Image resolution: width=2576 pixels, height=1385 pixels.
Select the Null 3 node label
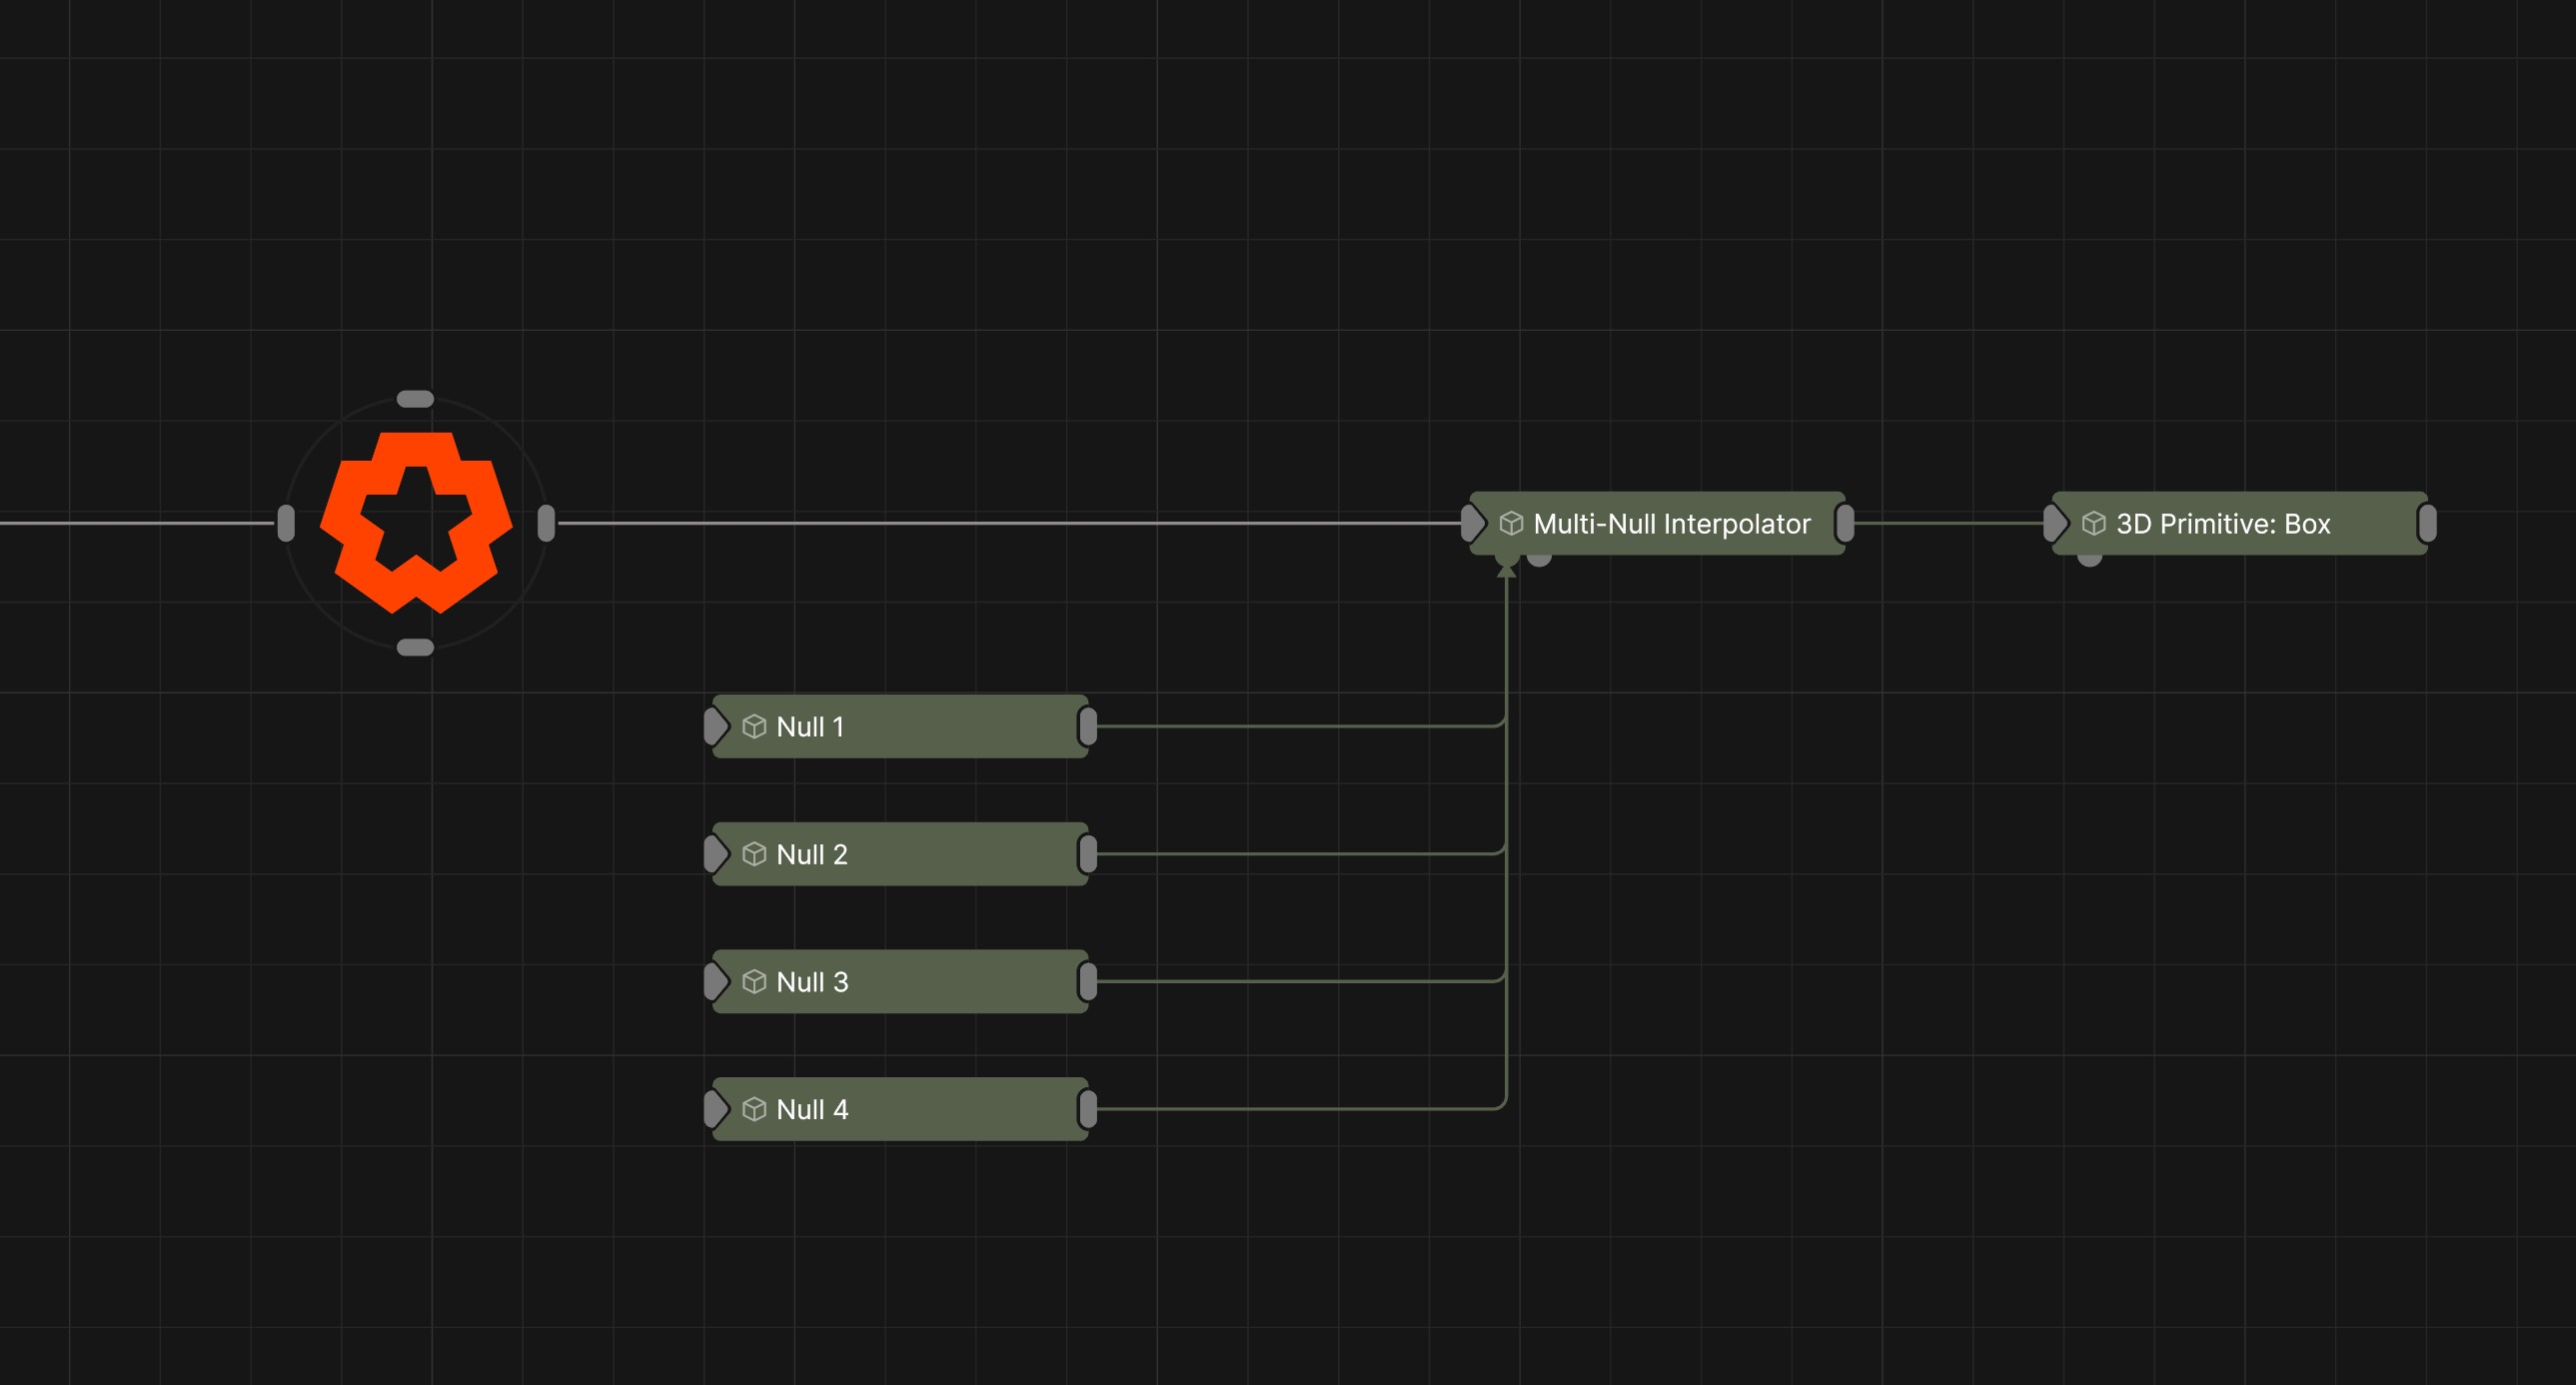click(x=812, y=982)
